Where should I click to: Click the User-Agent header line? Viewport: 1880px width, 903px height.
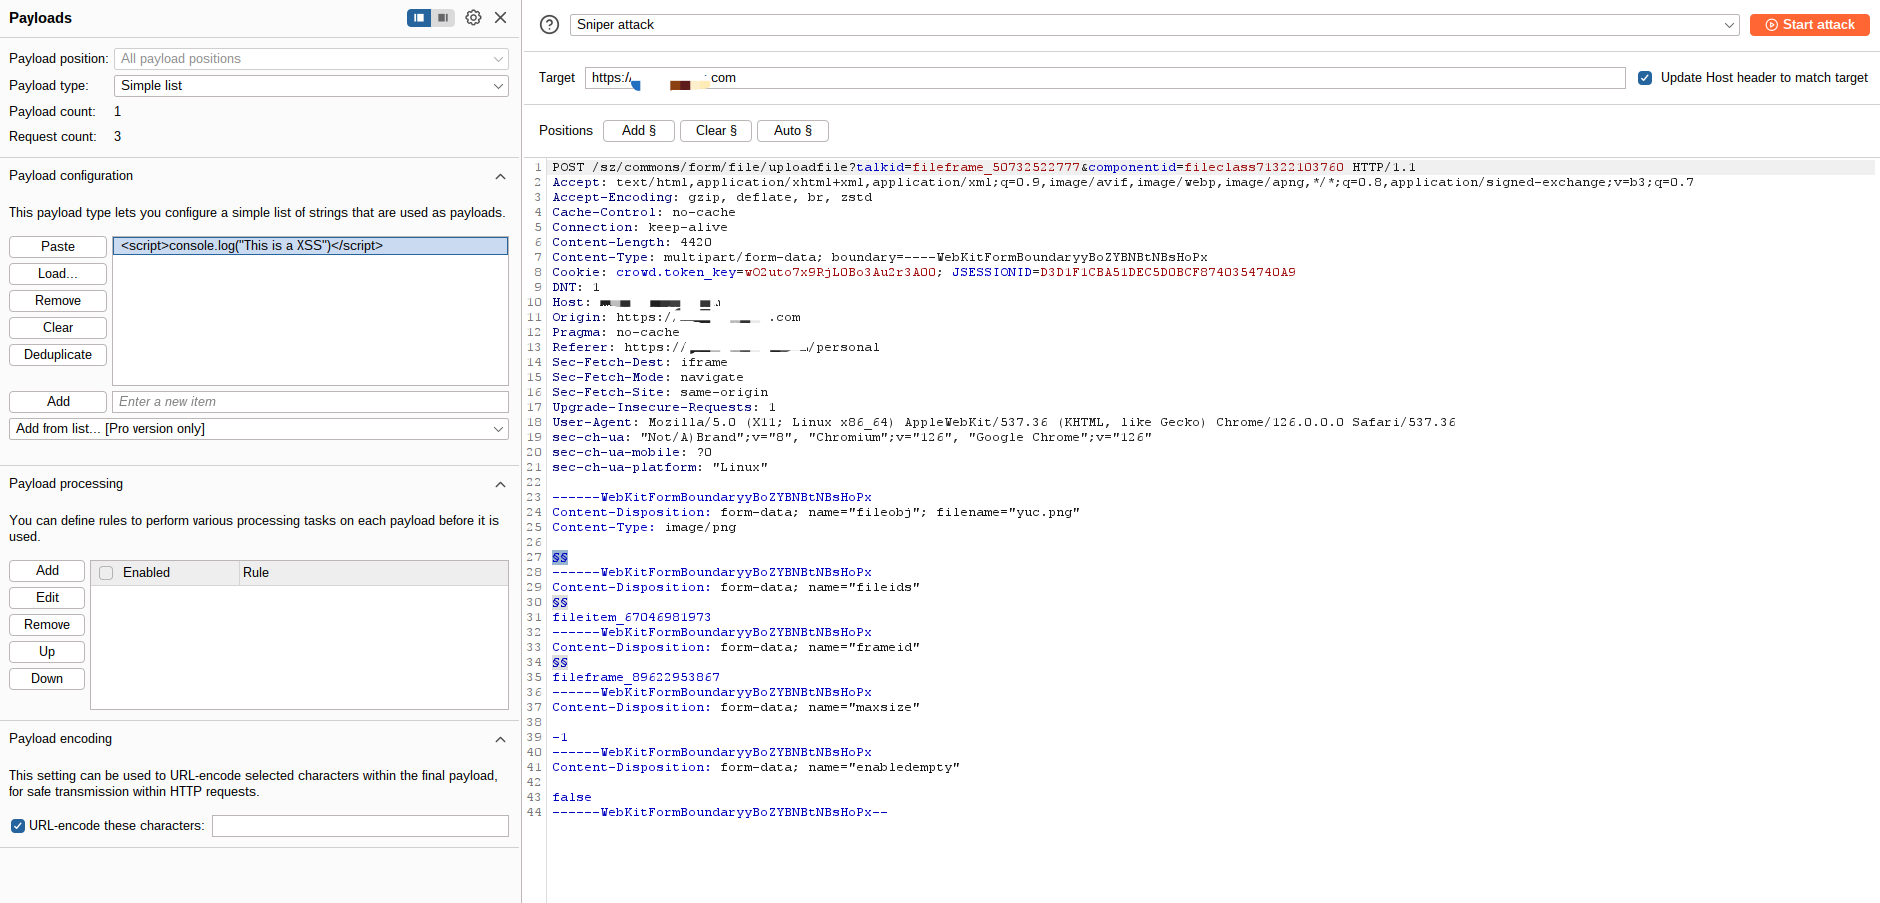(x=1004, y=423)
